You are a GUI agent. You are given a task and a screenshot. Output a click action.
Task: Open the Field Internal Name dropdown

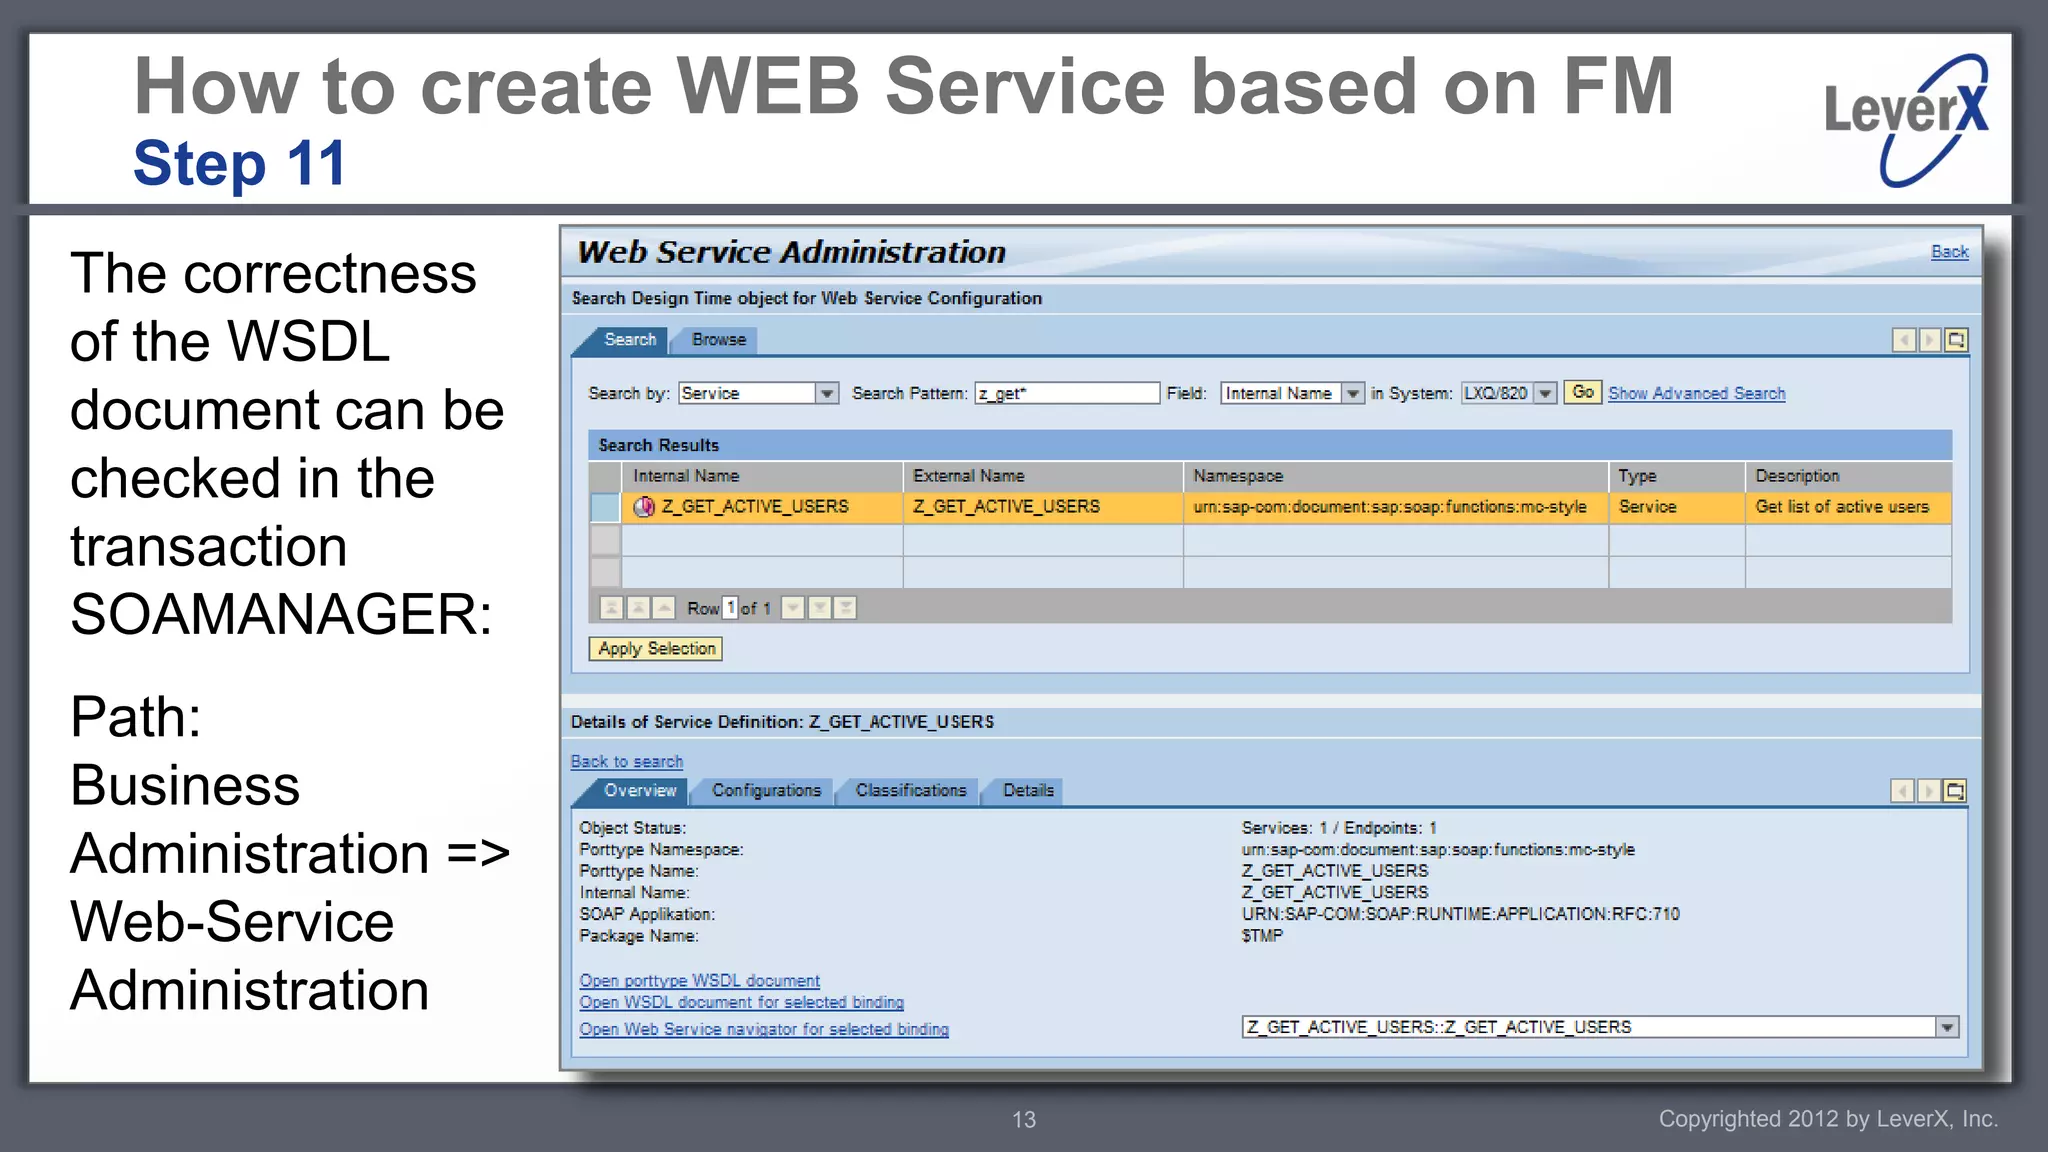click(x=1353, y=394)
